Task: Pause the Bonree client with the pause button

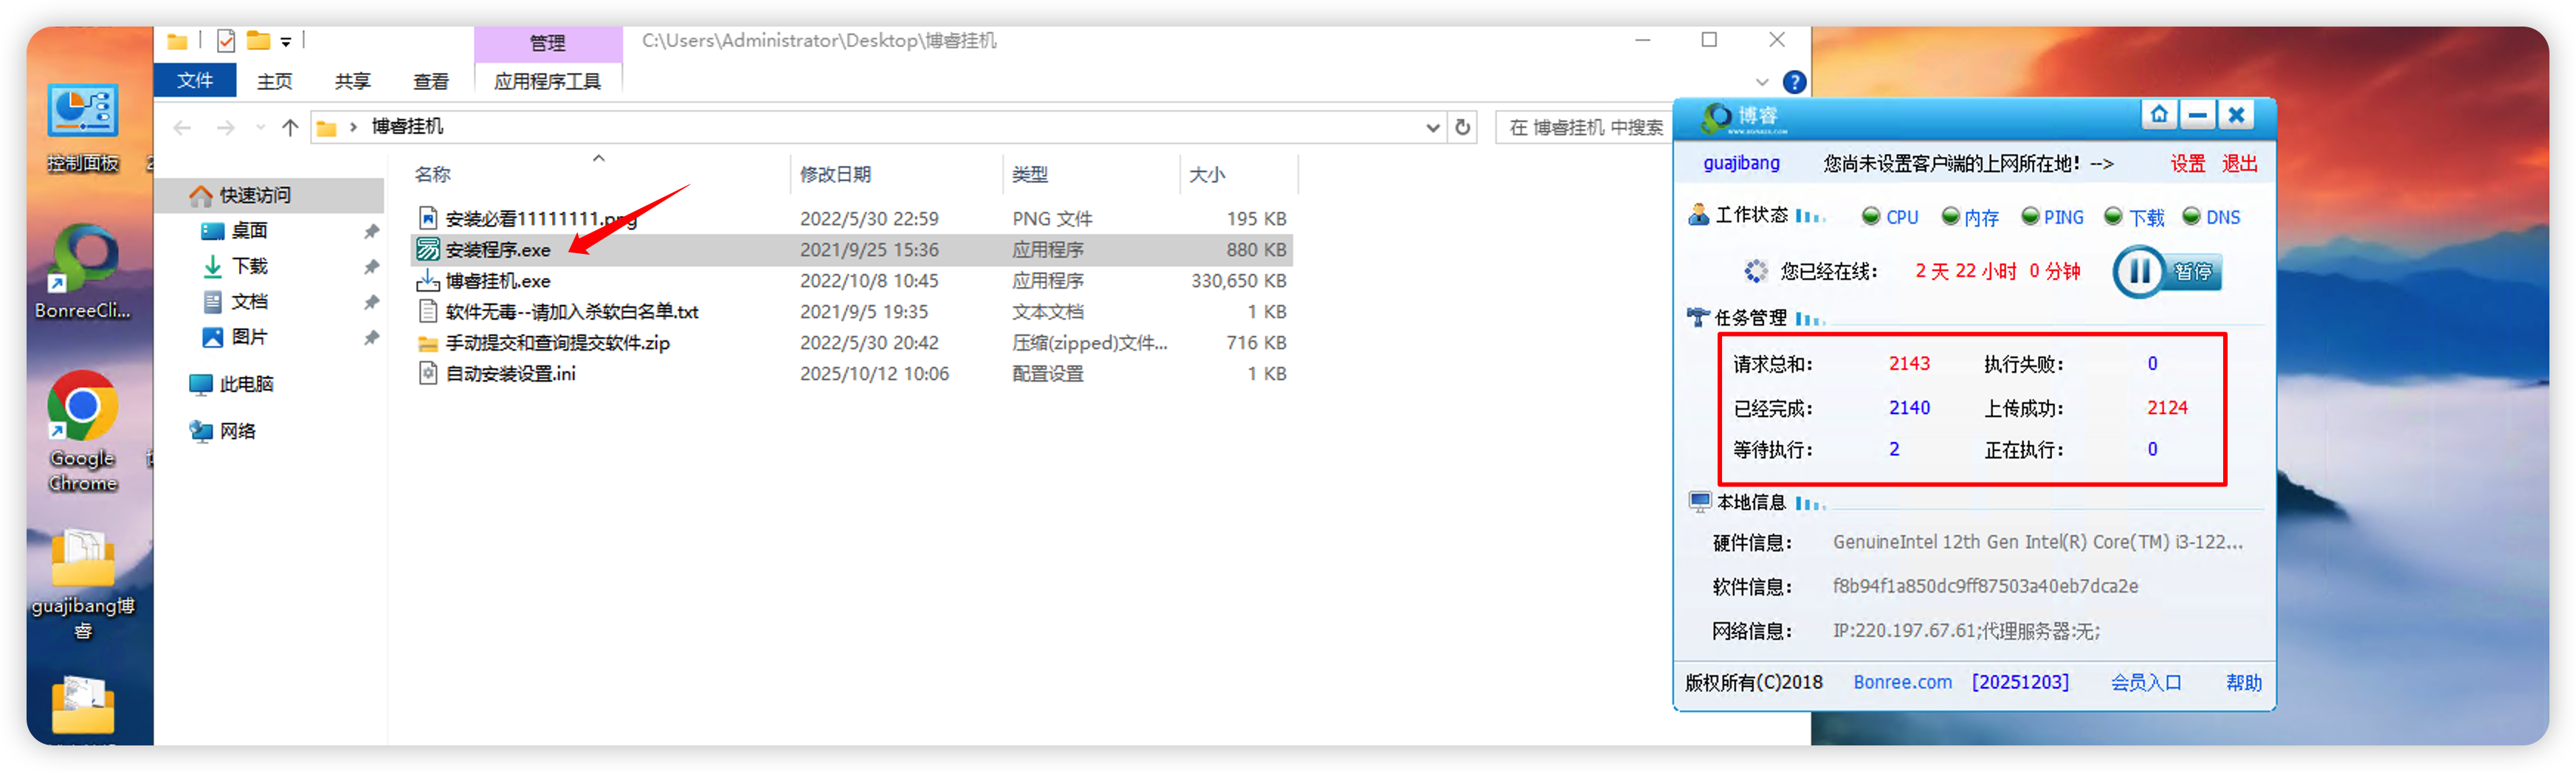Action: pos(2139,272)
